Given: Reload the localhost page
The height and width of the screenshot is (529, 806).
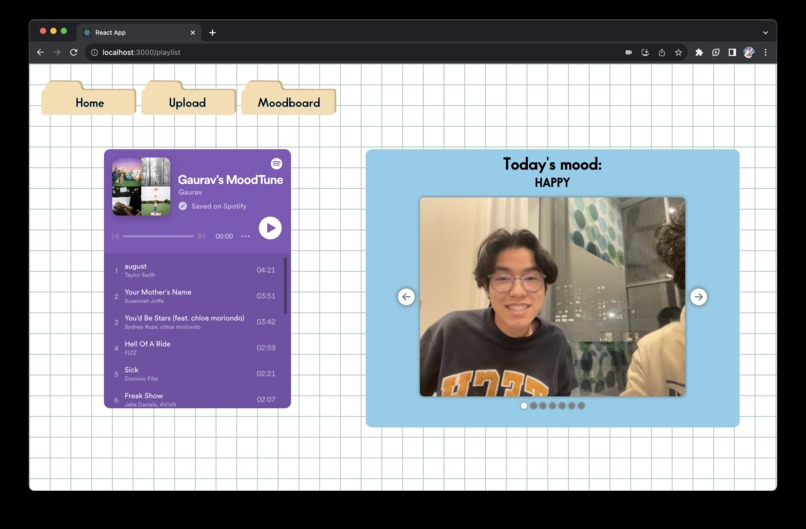Looking at the screenshot, I should tap(74, 52).
